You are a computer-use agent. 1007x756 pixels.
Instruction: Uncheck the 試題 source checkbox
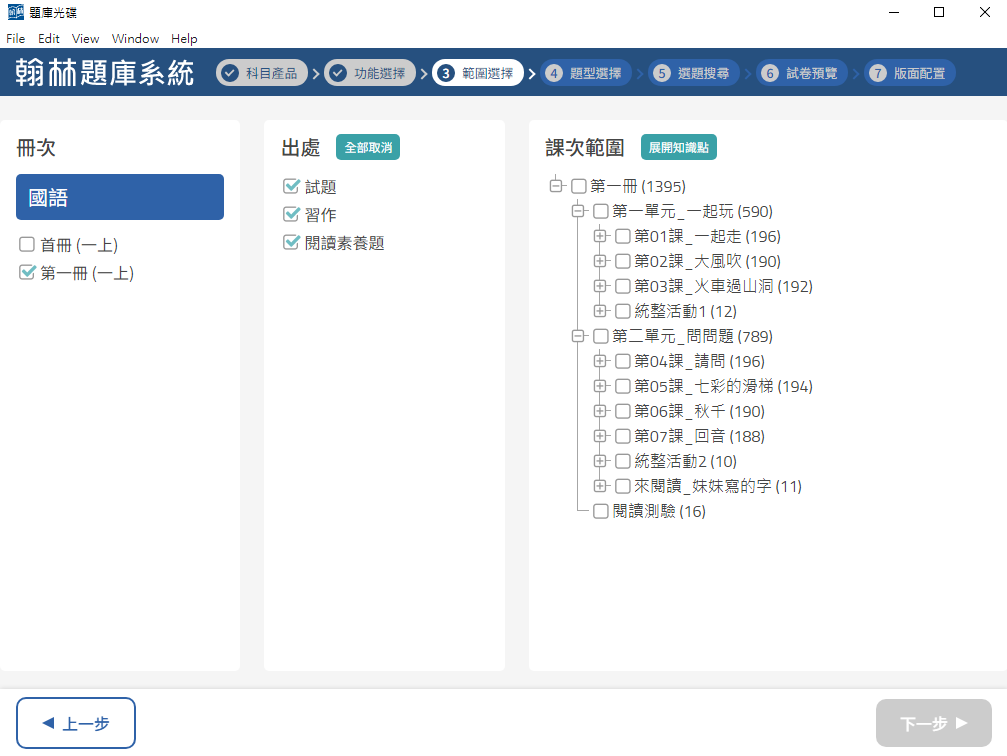[292, 187]
